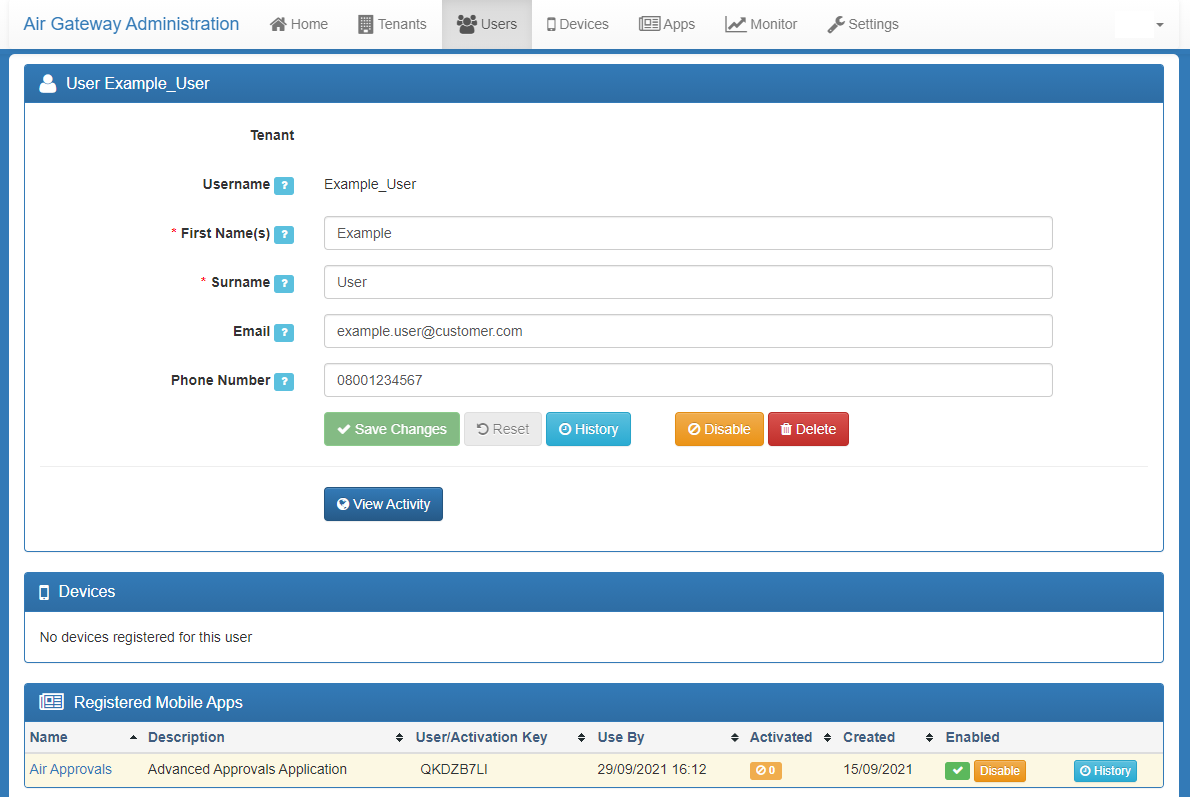The width and height of the screenshot is (1191, 798).
Task: Open the Settings menu item
Action: (863, 24)
